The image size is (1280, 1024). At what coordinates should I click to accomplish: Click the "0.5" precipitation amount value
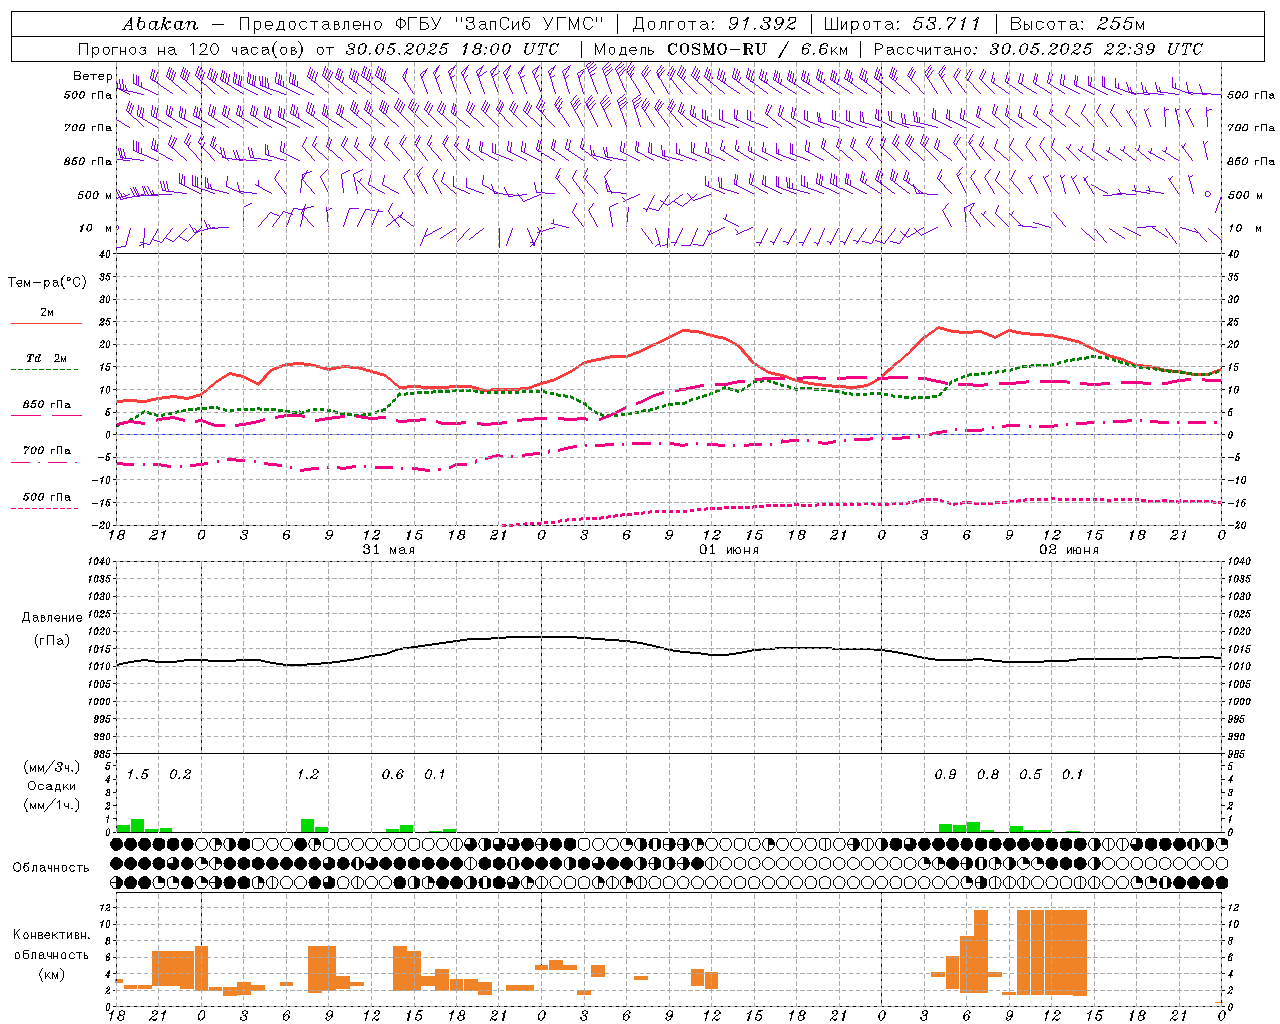pos(1030,775)
